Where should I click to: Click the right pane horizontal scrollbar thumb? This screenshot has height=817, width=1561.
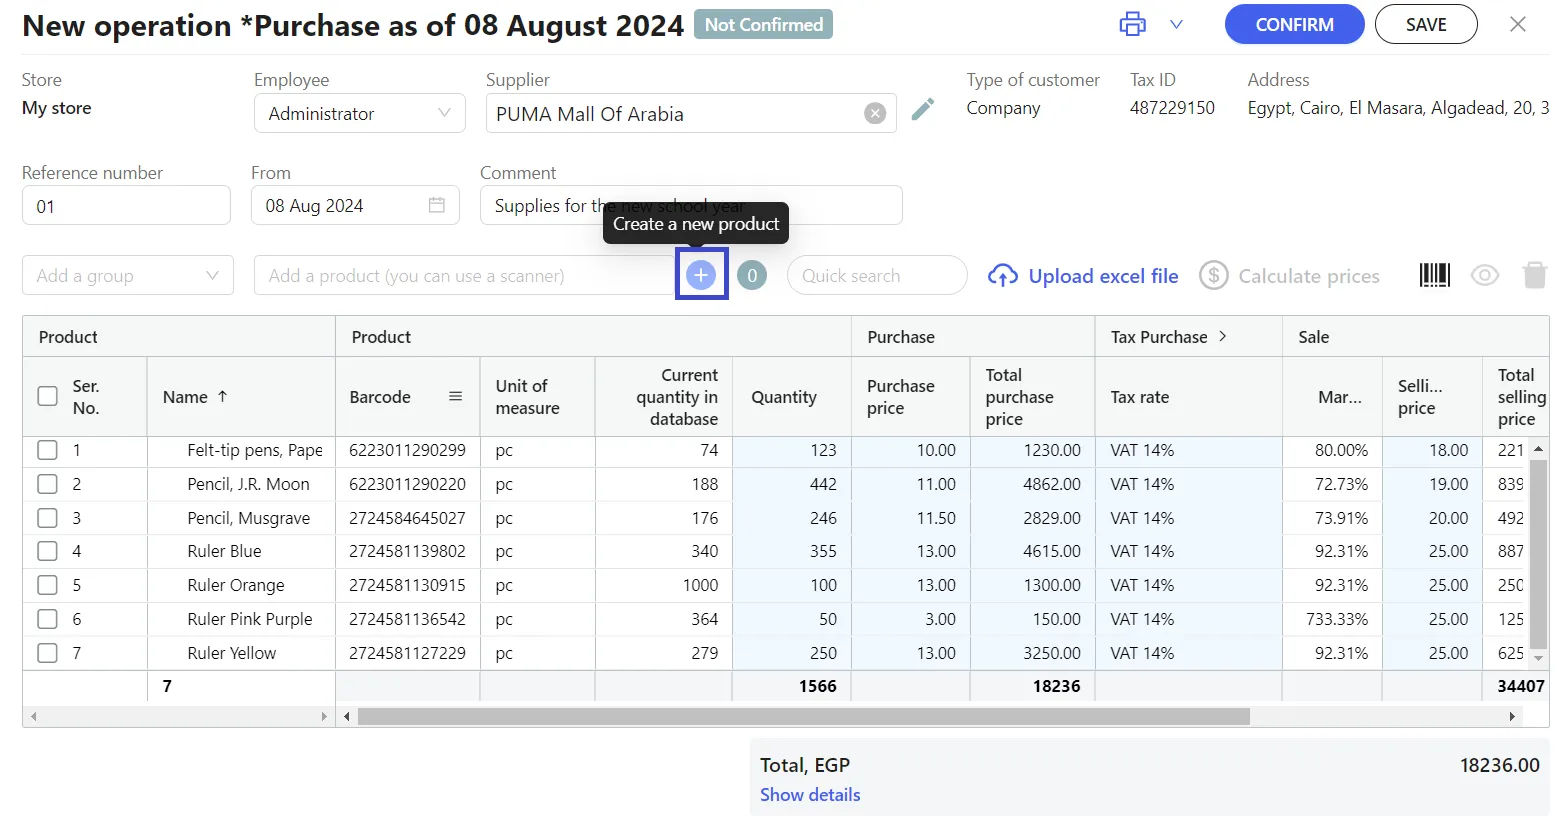pos(804,716)
